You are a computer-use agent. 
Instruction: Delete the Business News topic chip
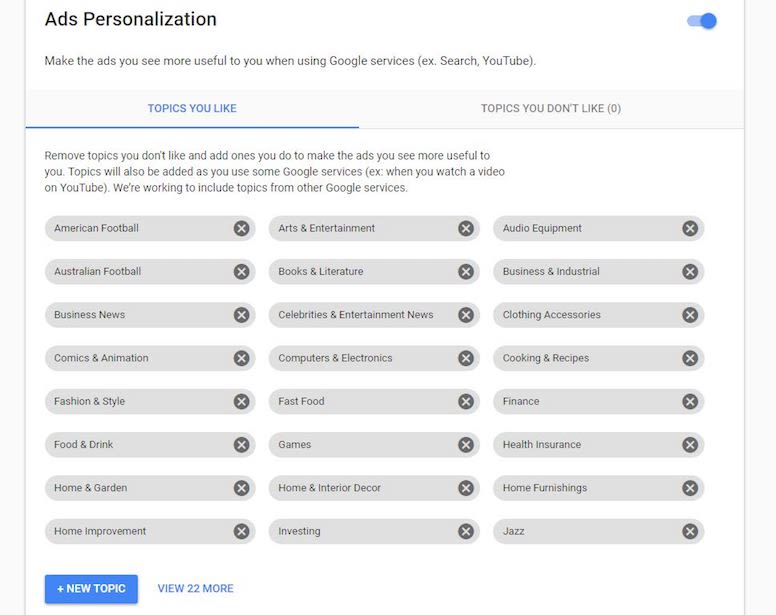241,315
